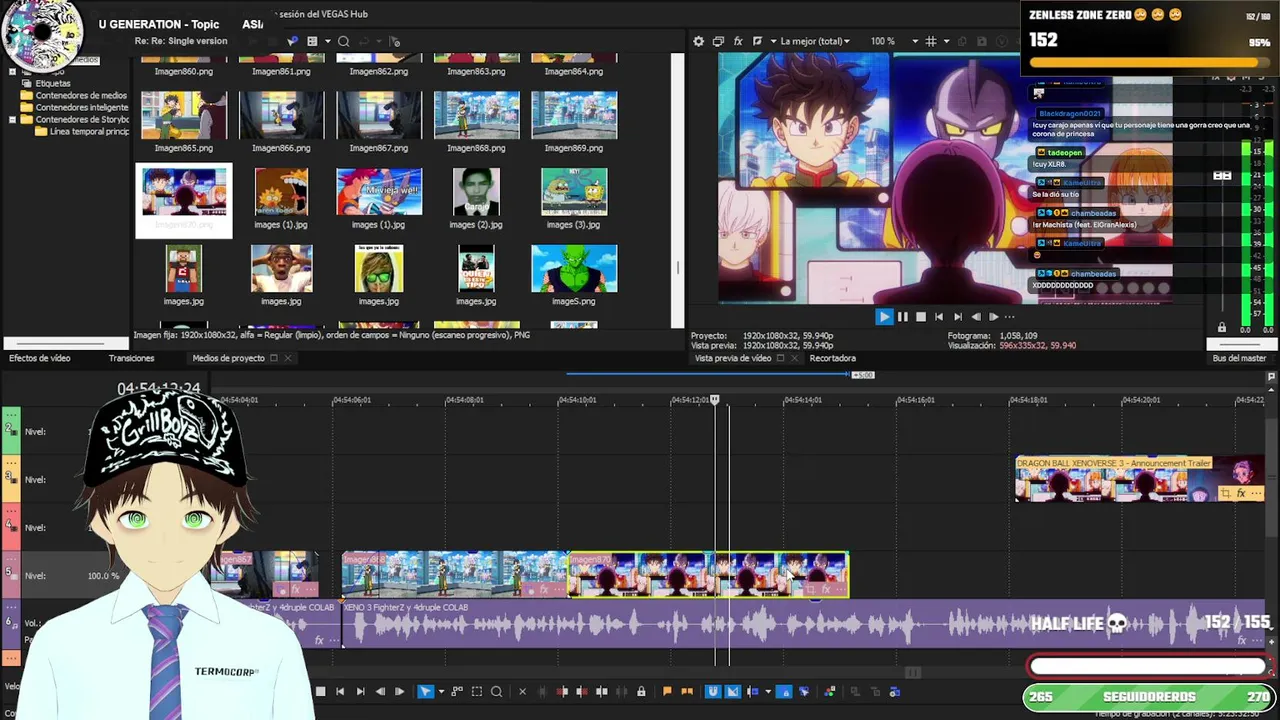Select the Imagen868.png thumbnail
Image resolution: width=1280 pixels, height=720 pixels.
tap(476, 115)
